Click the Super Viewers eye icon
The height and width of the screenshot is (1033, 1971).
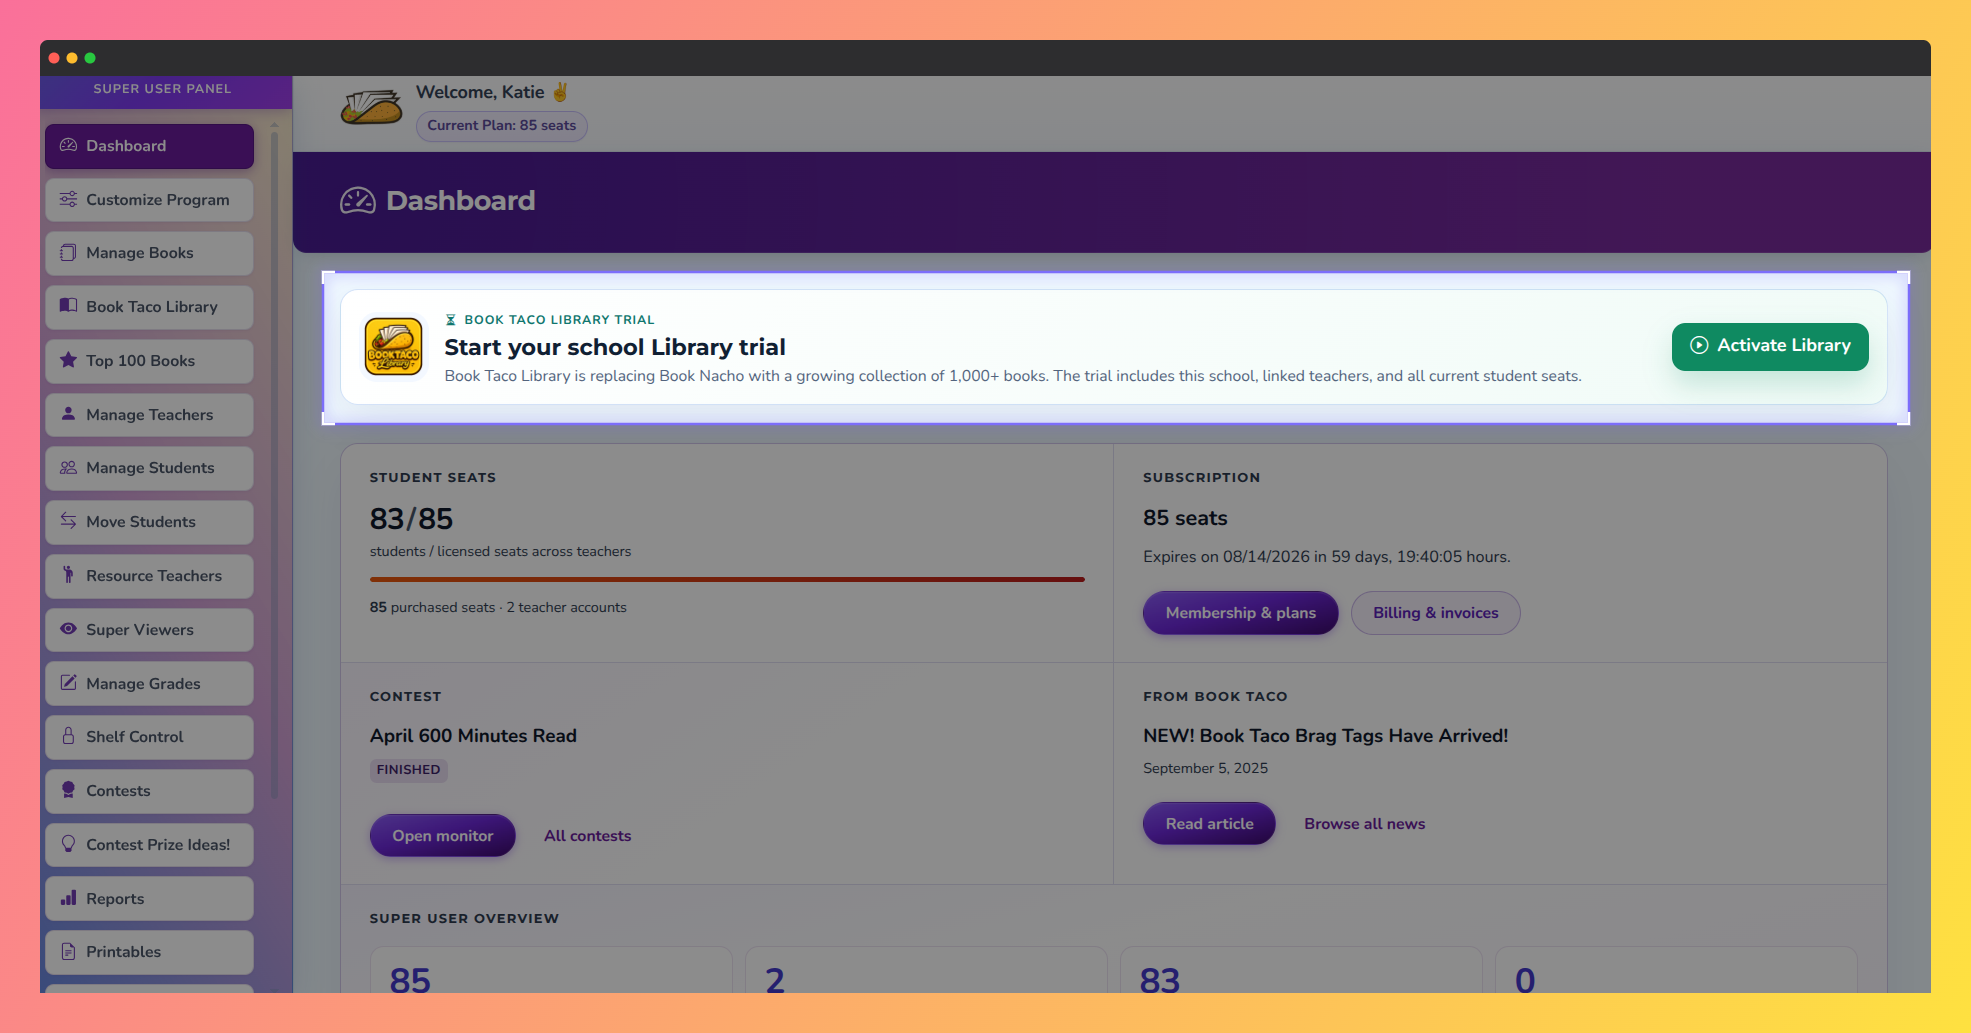tap(68, 629)
